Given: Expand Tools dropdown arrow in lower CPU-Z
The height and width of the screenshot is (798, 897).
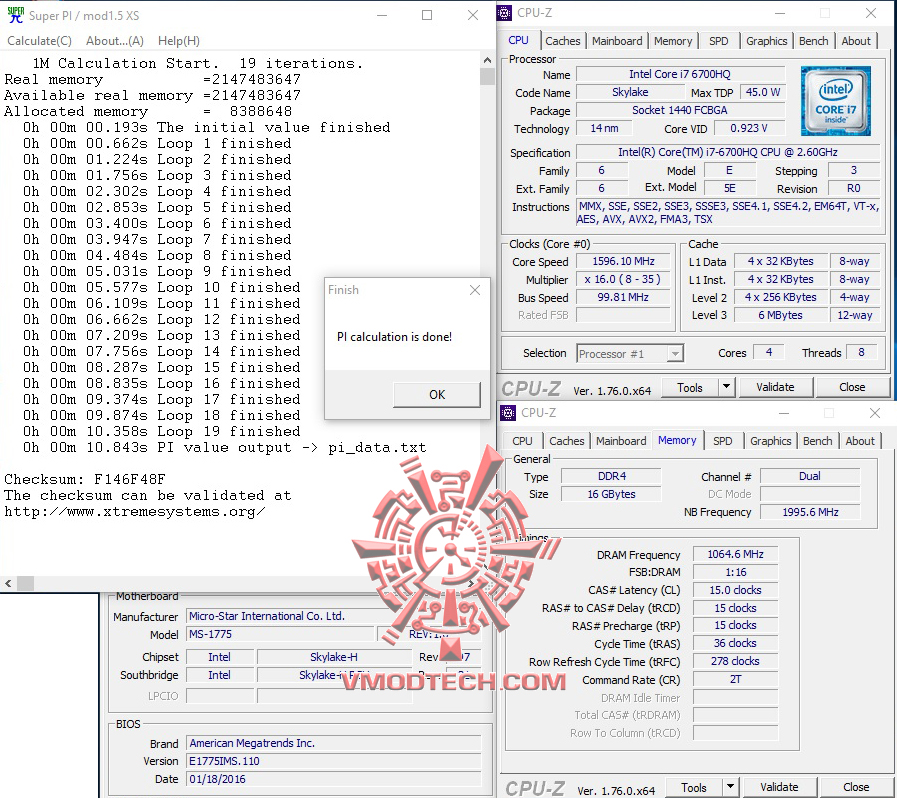Looking at the screenshot, I should pos(730,788).
